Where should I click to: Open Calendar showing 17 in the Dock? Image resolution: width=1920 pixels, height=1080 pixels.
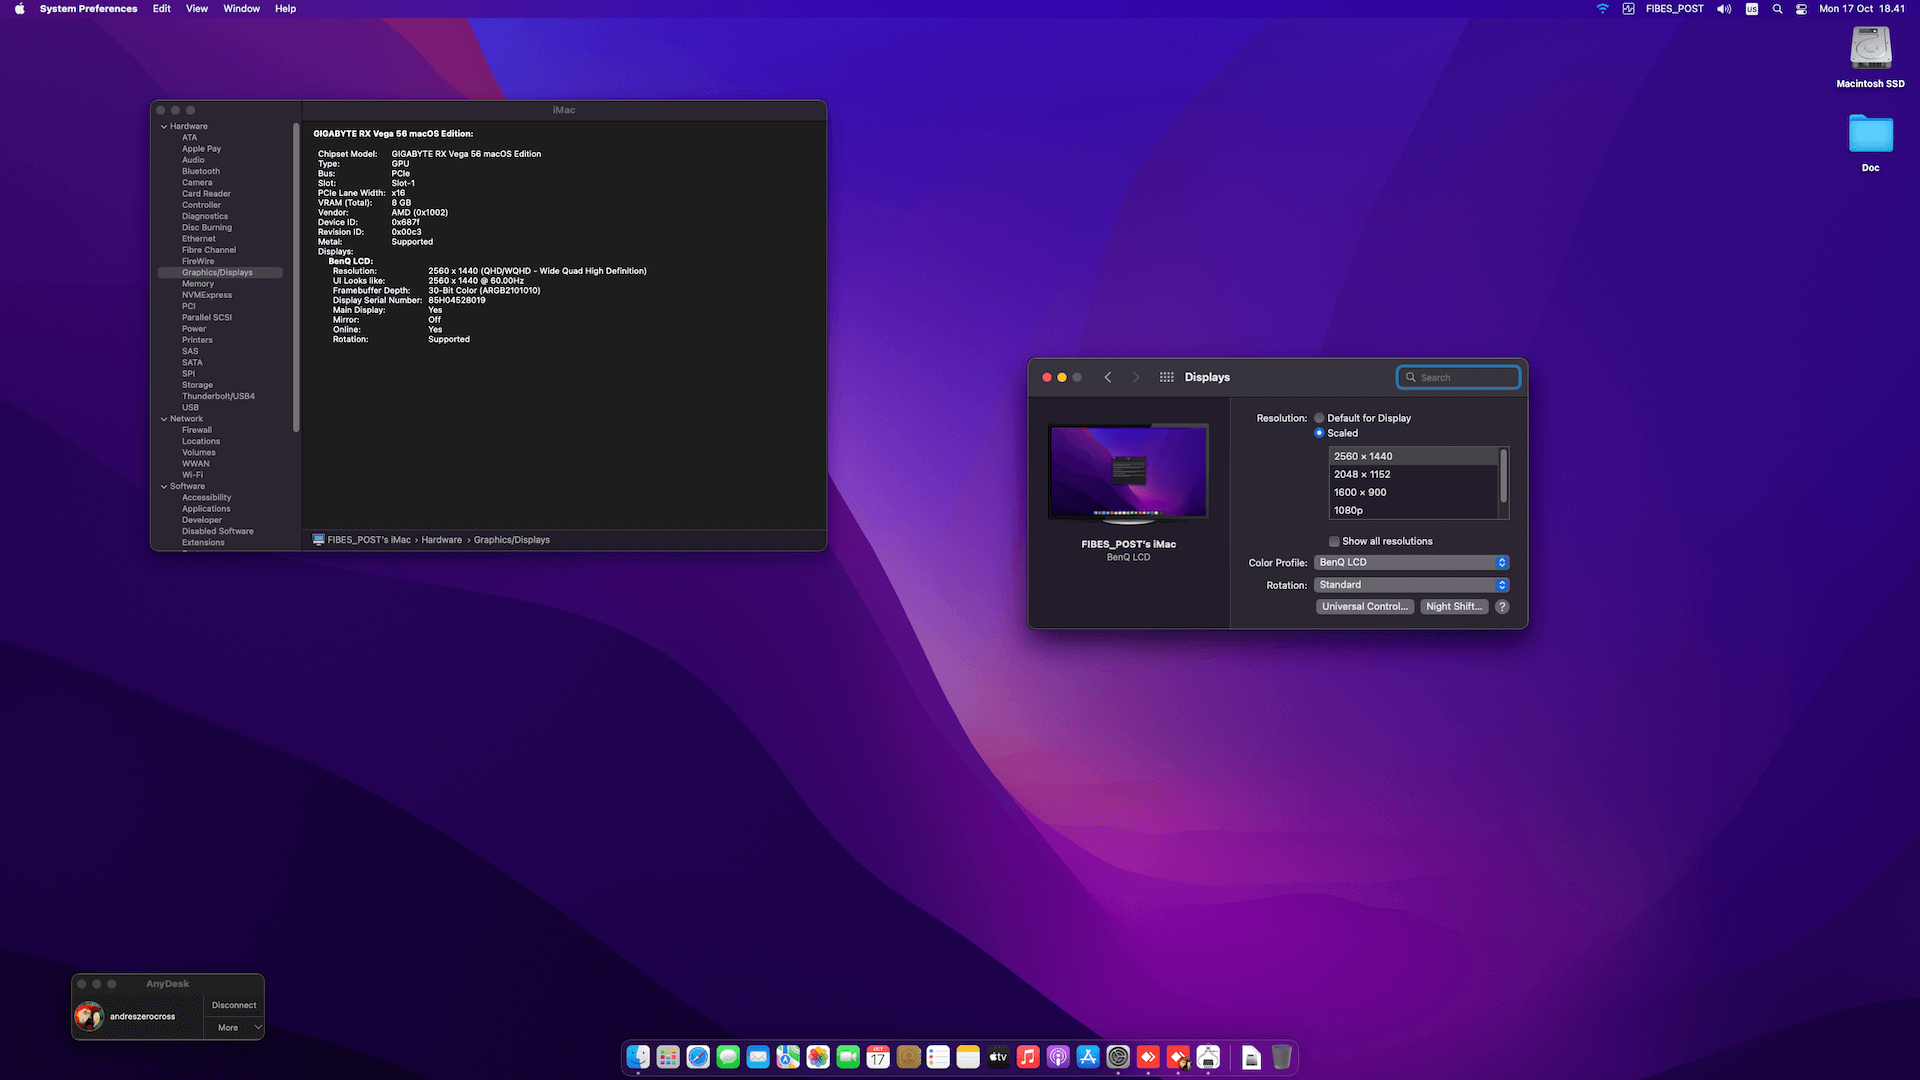878,1057
